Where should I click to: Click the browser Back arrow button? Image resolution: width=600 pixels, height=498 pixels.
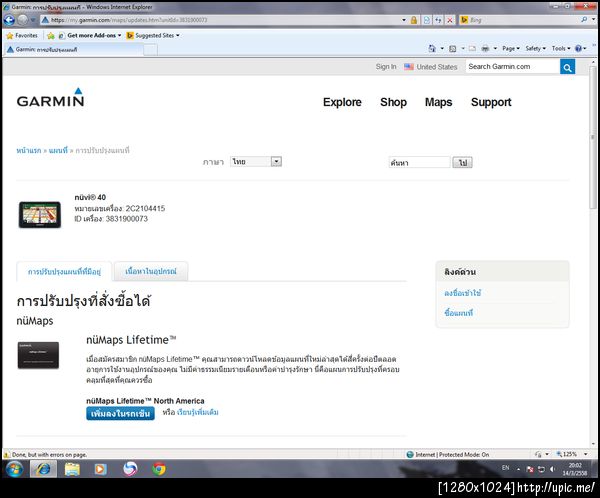pos(9,20)
